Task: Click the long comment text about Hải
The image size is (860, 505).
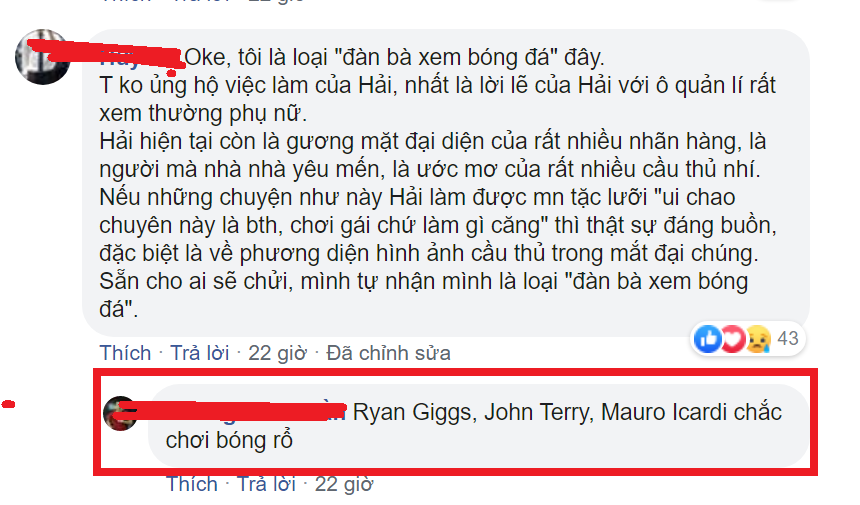Action: point(437,184)
